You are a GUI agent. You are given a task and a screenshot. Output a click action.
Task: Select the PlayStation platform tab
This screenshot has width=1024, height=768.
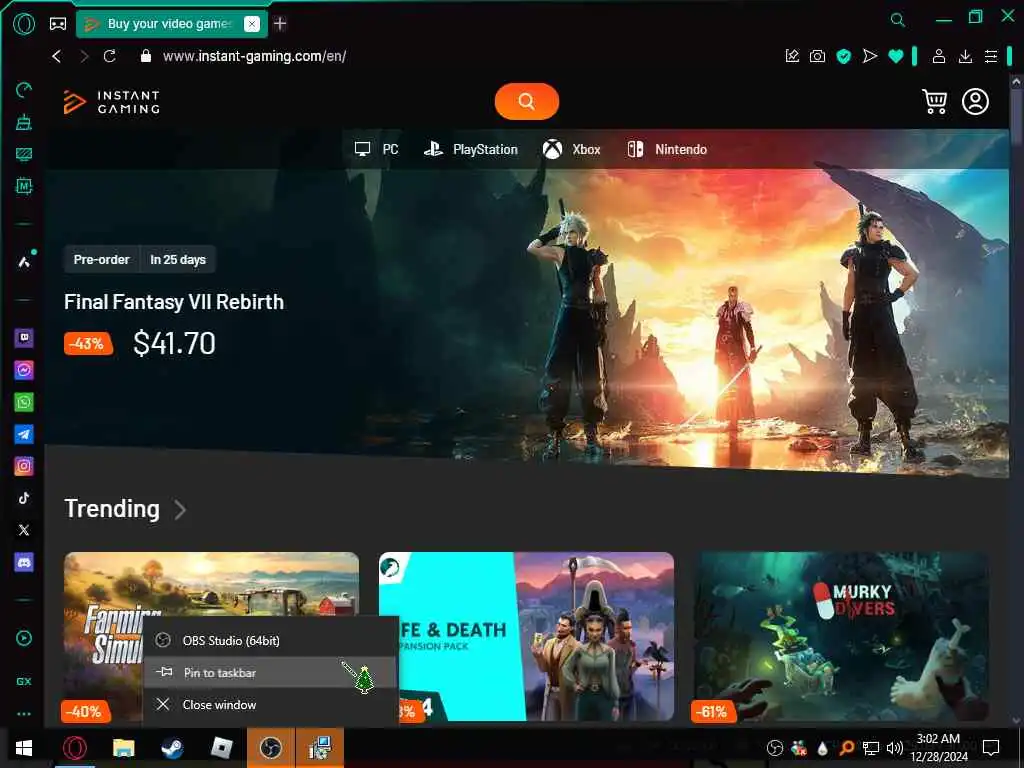470,150
